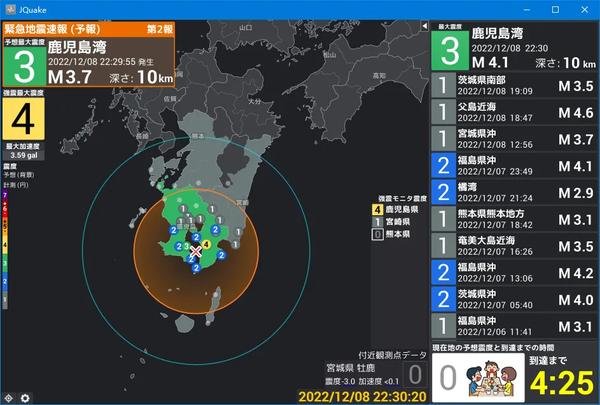Click the 第2報 report number label

pos(160,29)
